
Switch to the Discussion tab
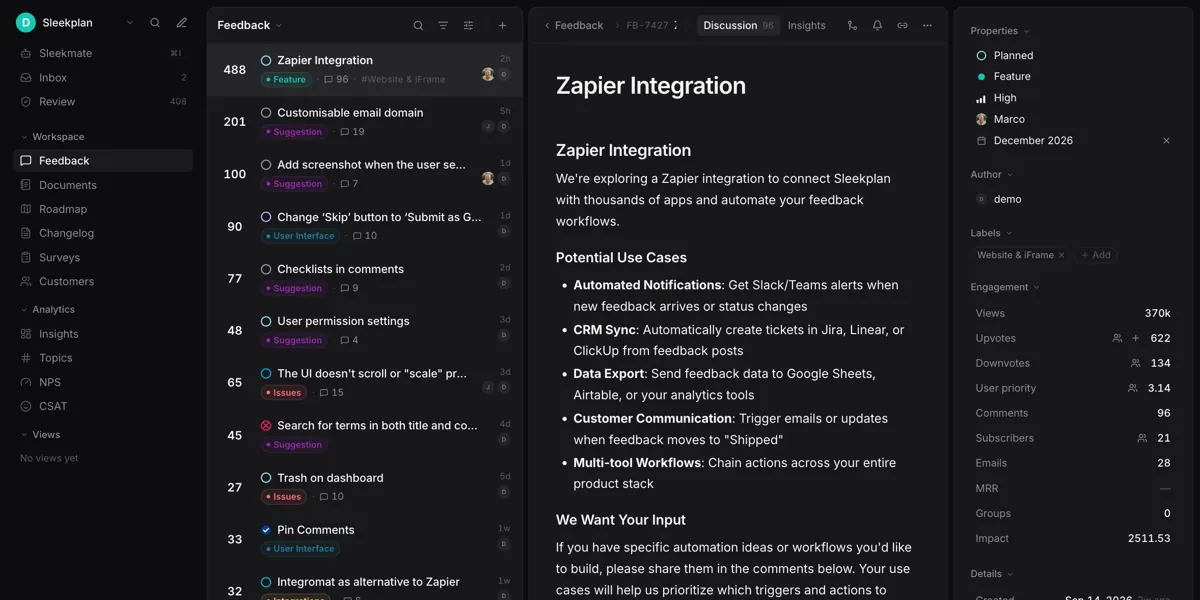(738, 25)
